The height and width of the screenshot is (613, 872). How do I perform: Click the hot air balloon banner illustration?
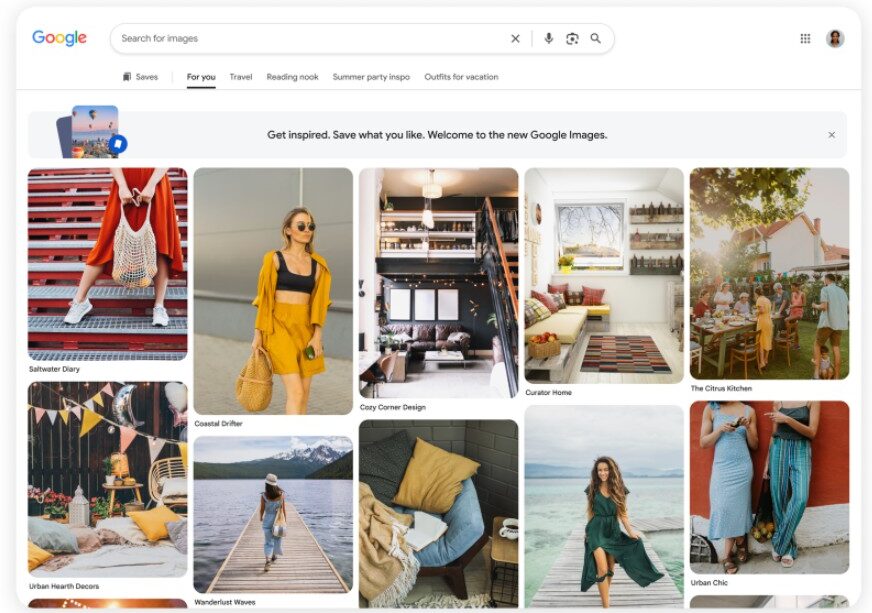click(92, 132)
